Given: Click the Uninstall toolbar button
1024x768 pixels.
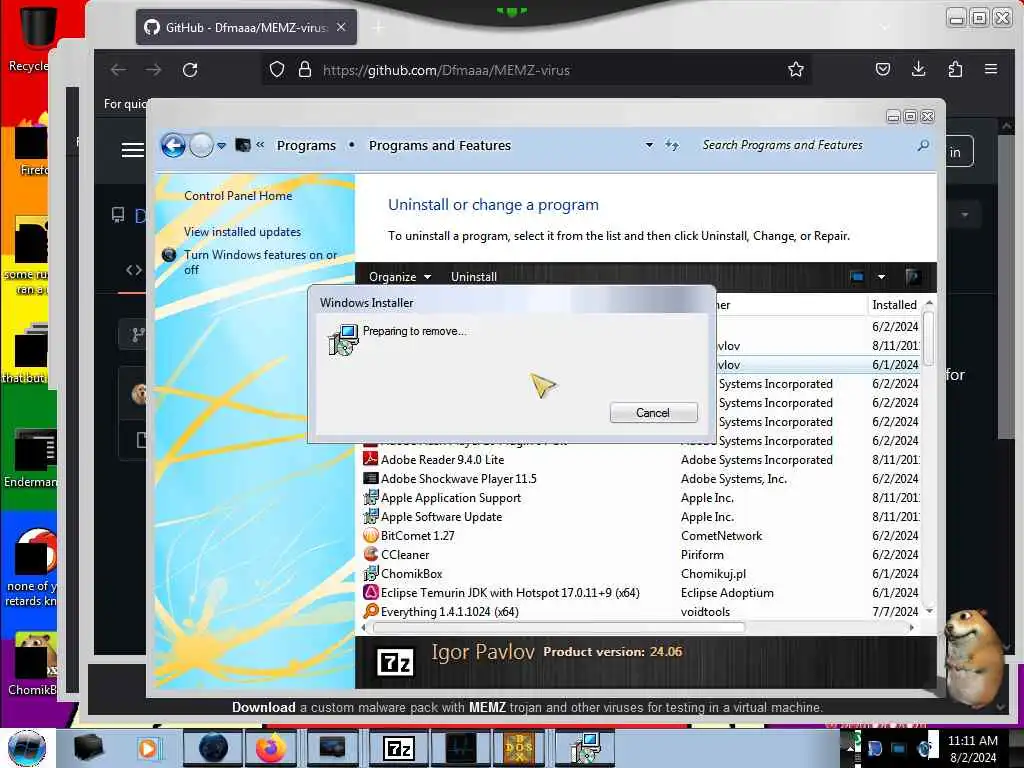Looking at the screenshot, I should [x=473, y=277].
